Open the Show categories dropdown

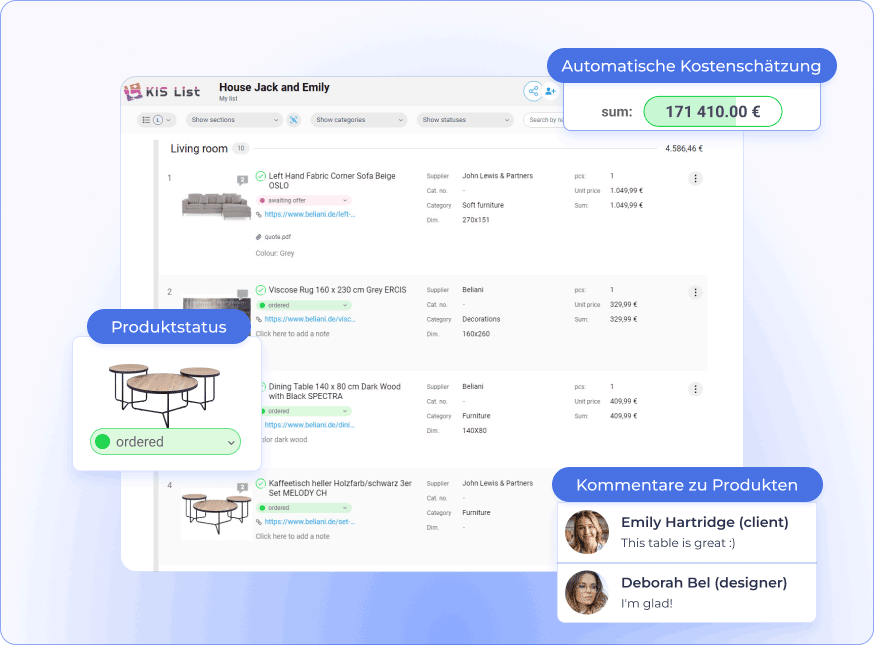(359, 120)
